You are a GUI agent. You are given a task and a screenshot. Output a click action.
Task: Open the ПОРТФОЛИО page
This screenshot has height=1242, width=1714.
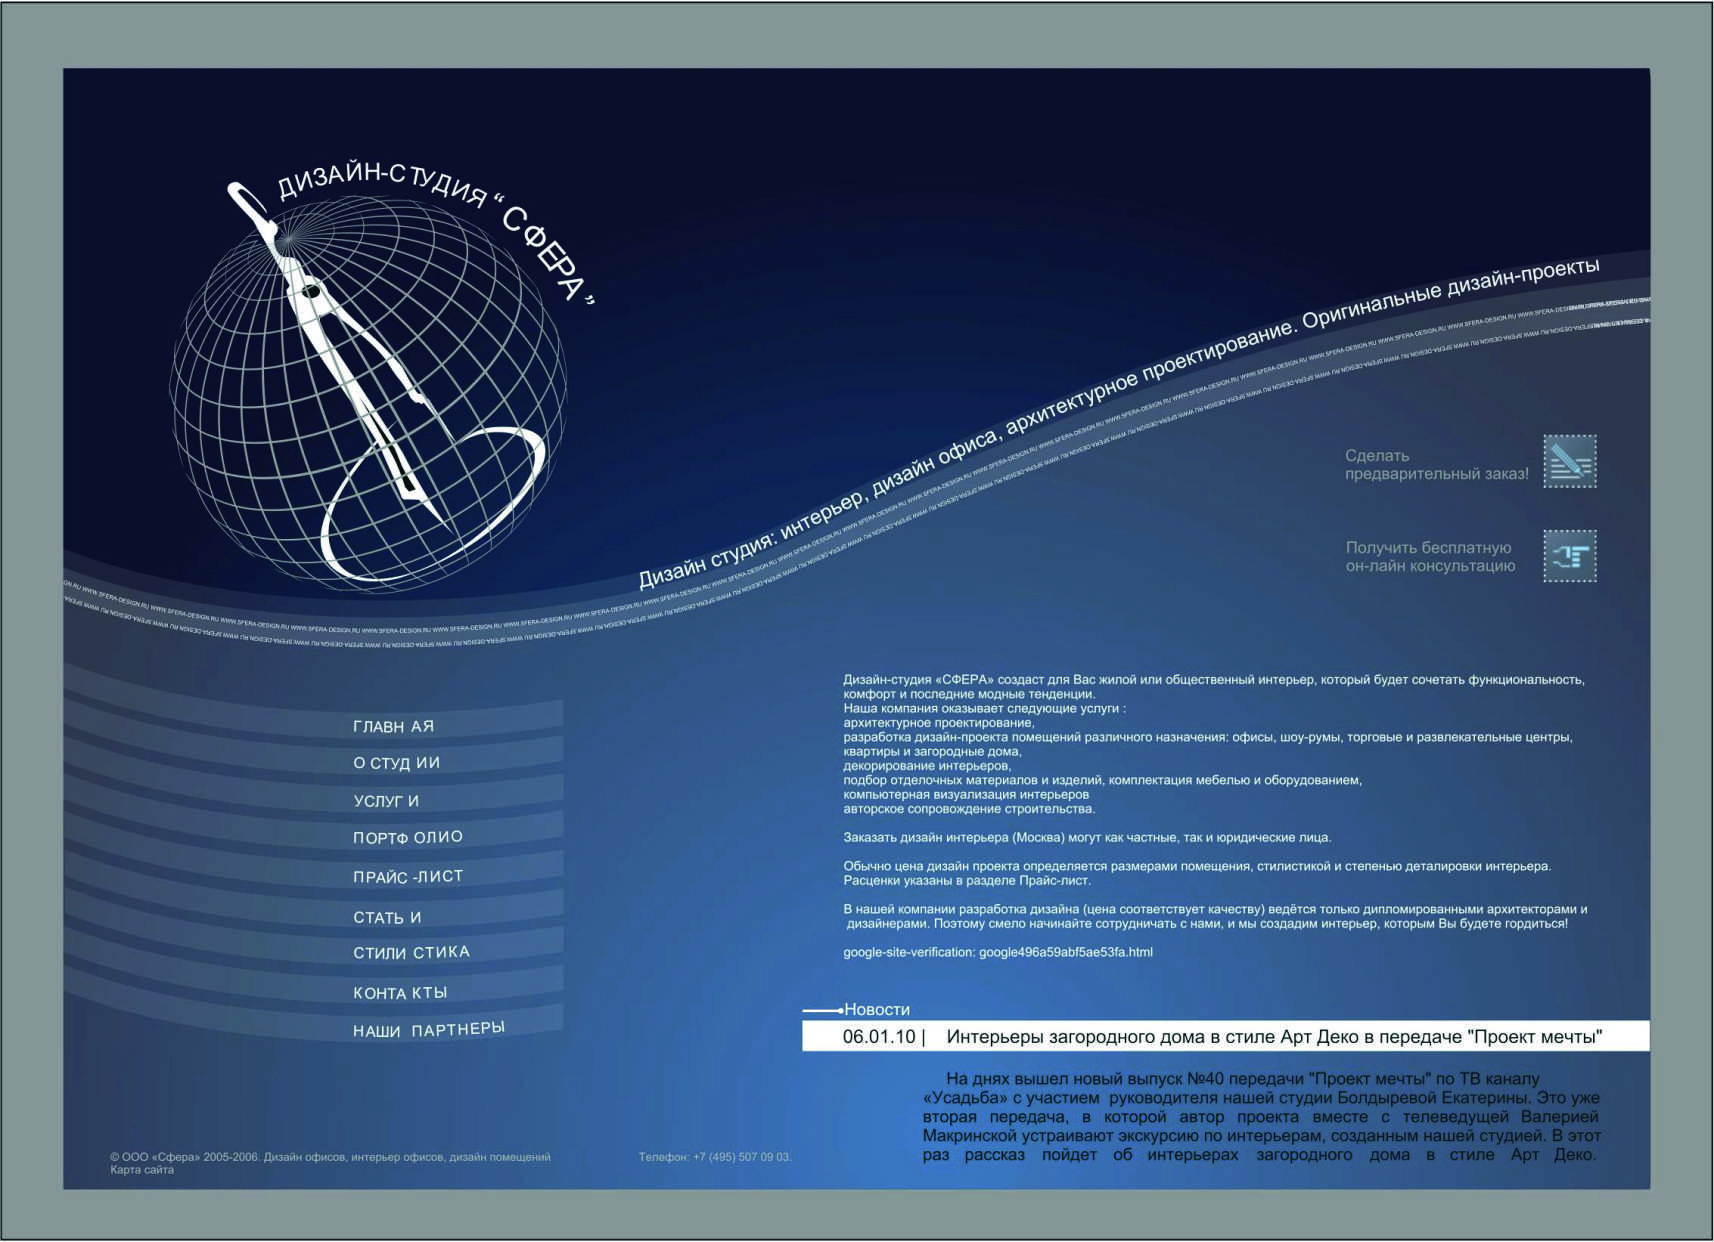point(408,837)
